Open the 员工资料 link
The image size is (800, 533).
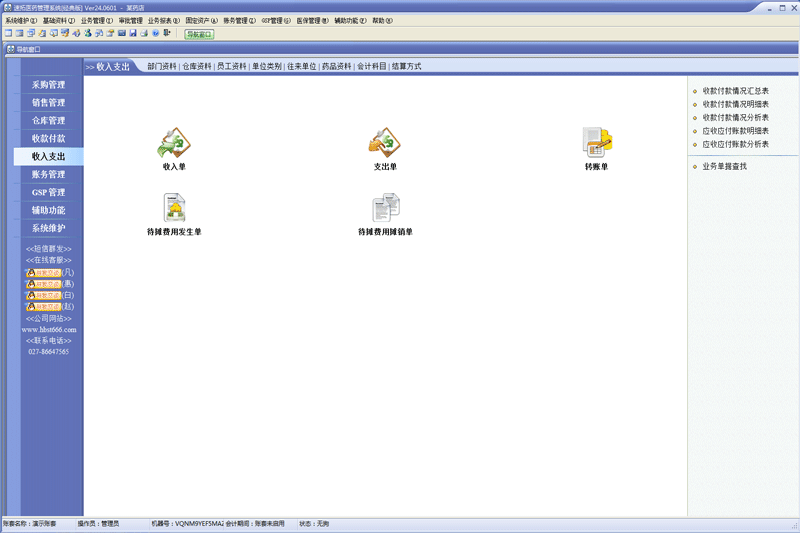[232, 67]
